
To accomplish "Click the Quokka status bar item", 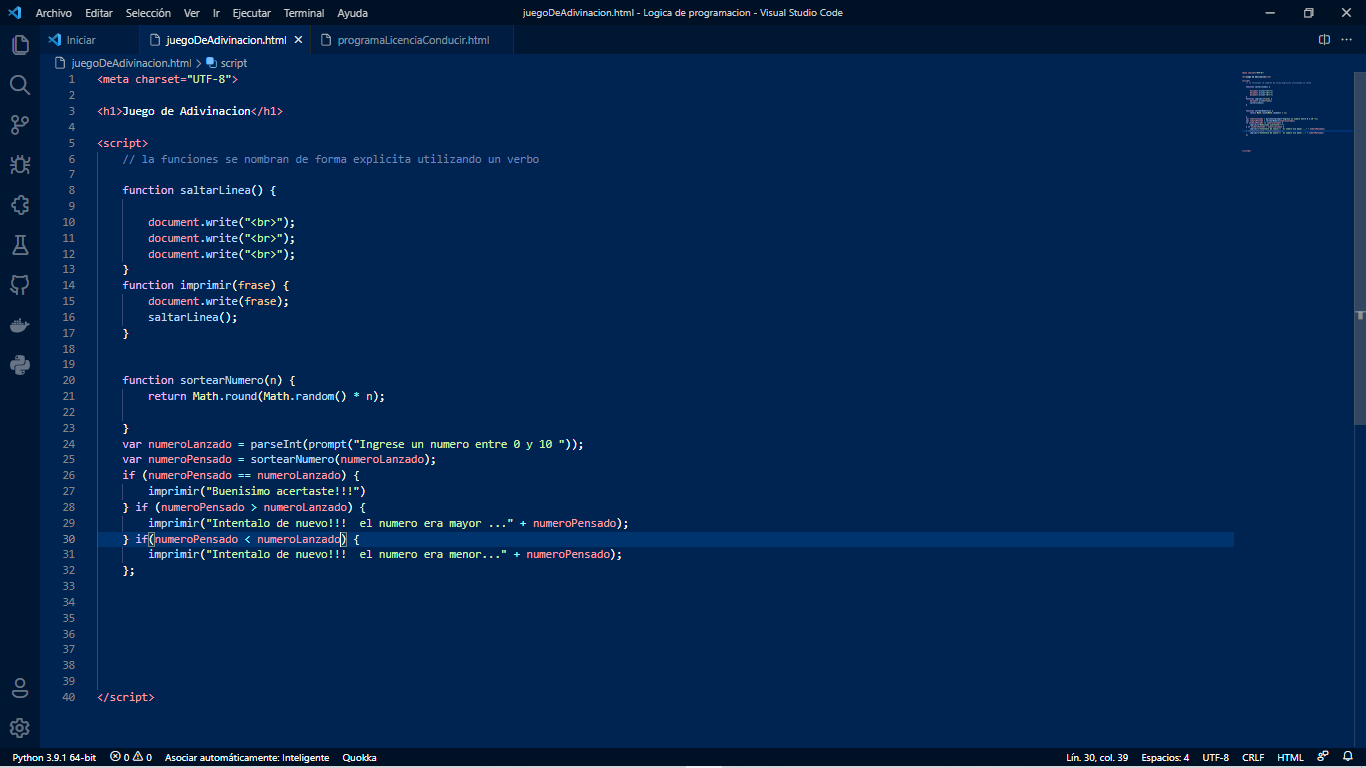I will coord(359,757).
